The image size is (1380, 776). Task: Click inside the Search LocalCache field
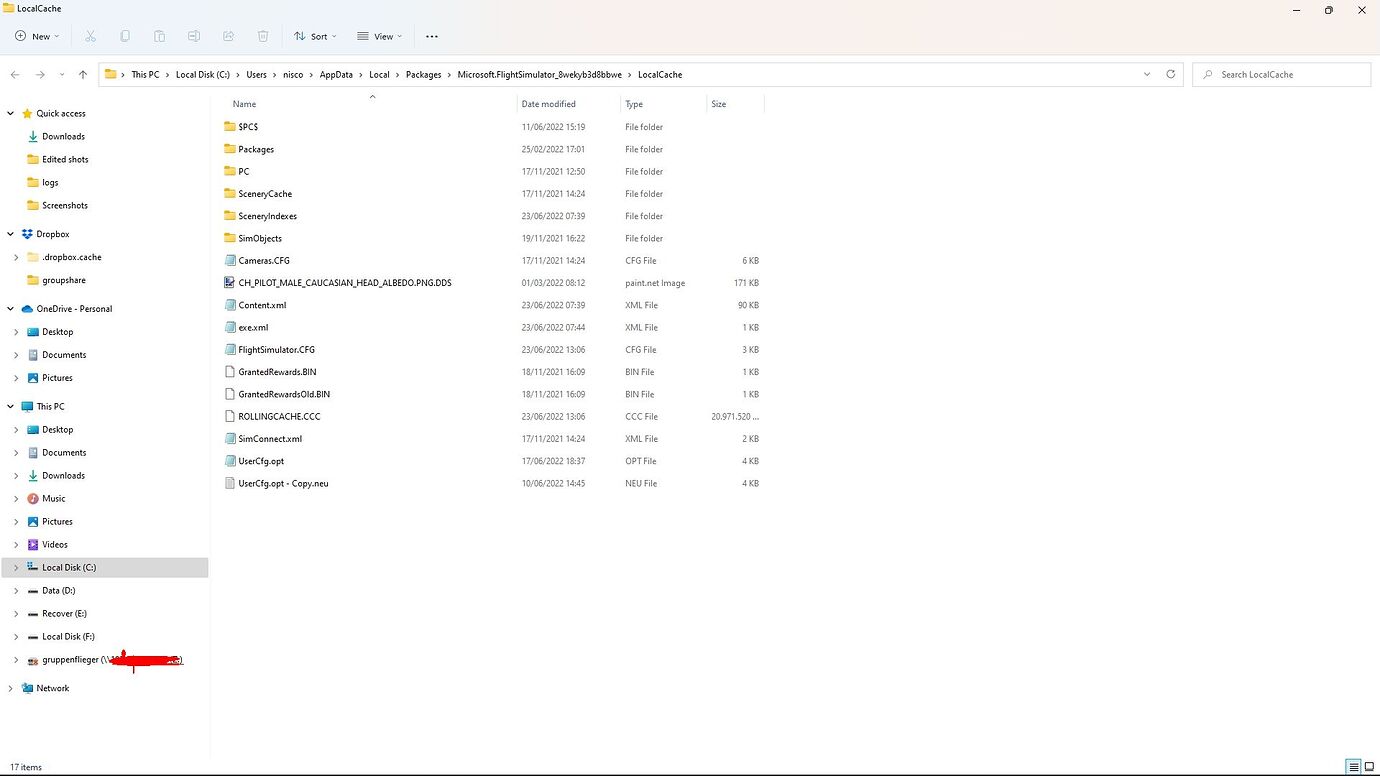coord(1280,74)
